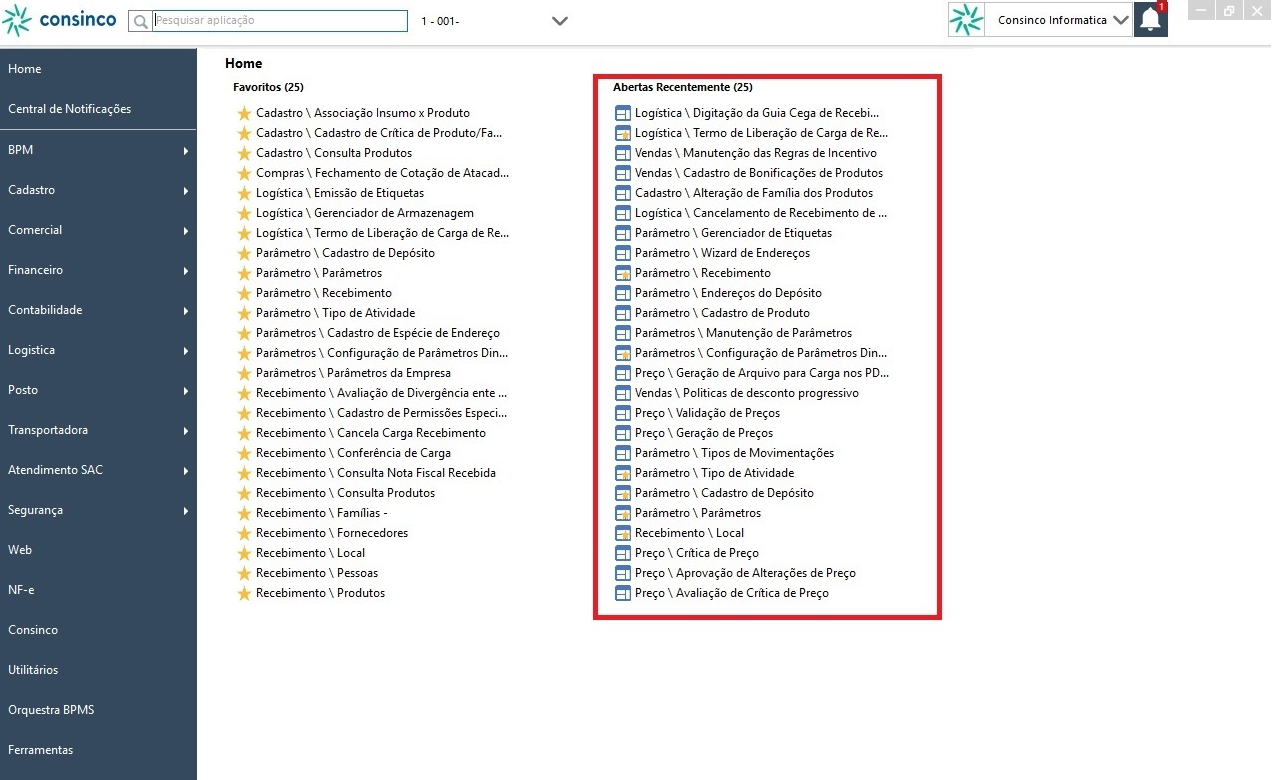Click star icon beside Emissão de Etiquetas
The height and width of the screenshot is (780, 1273).
click(x=244, y=193)
